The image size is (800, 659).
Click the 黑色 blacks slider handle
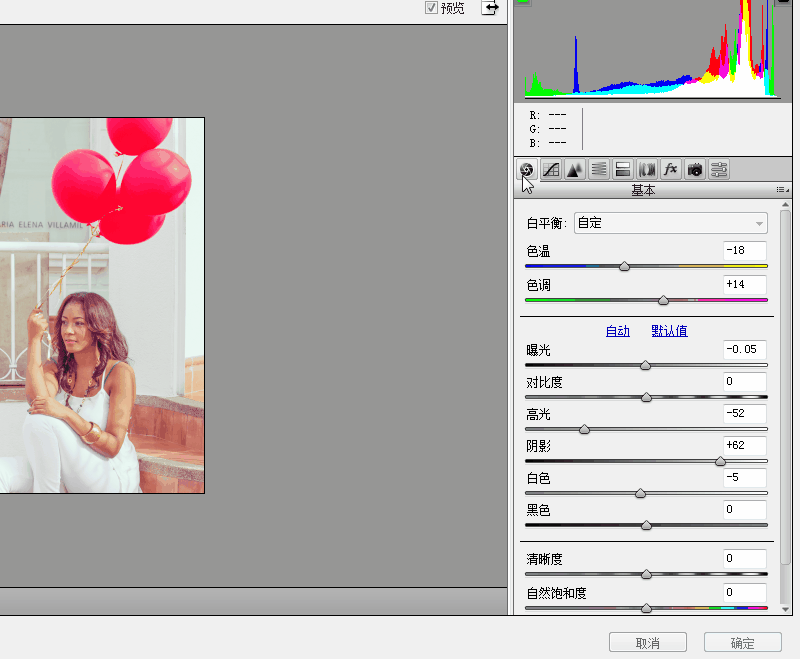[x=646, y=525]
